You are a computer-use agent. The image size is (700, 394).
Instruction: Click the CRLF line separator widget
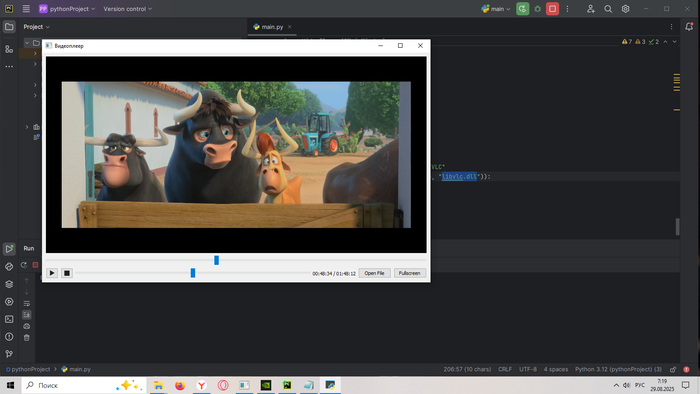(x=505, y=369)
